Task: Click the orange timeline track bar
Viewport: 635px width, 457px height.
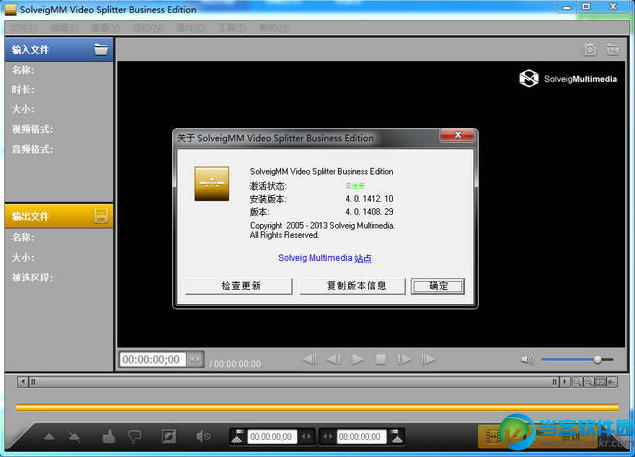Action: 317,407
